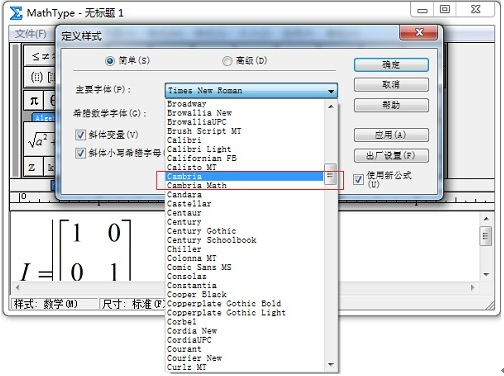Viewport: 504px width, 376px height.
Task: Open the File (文件) menu
Action: (x=31, y=33)
